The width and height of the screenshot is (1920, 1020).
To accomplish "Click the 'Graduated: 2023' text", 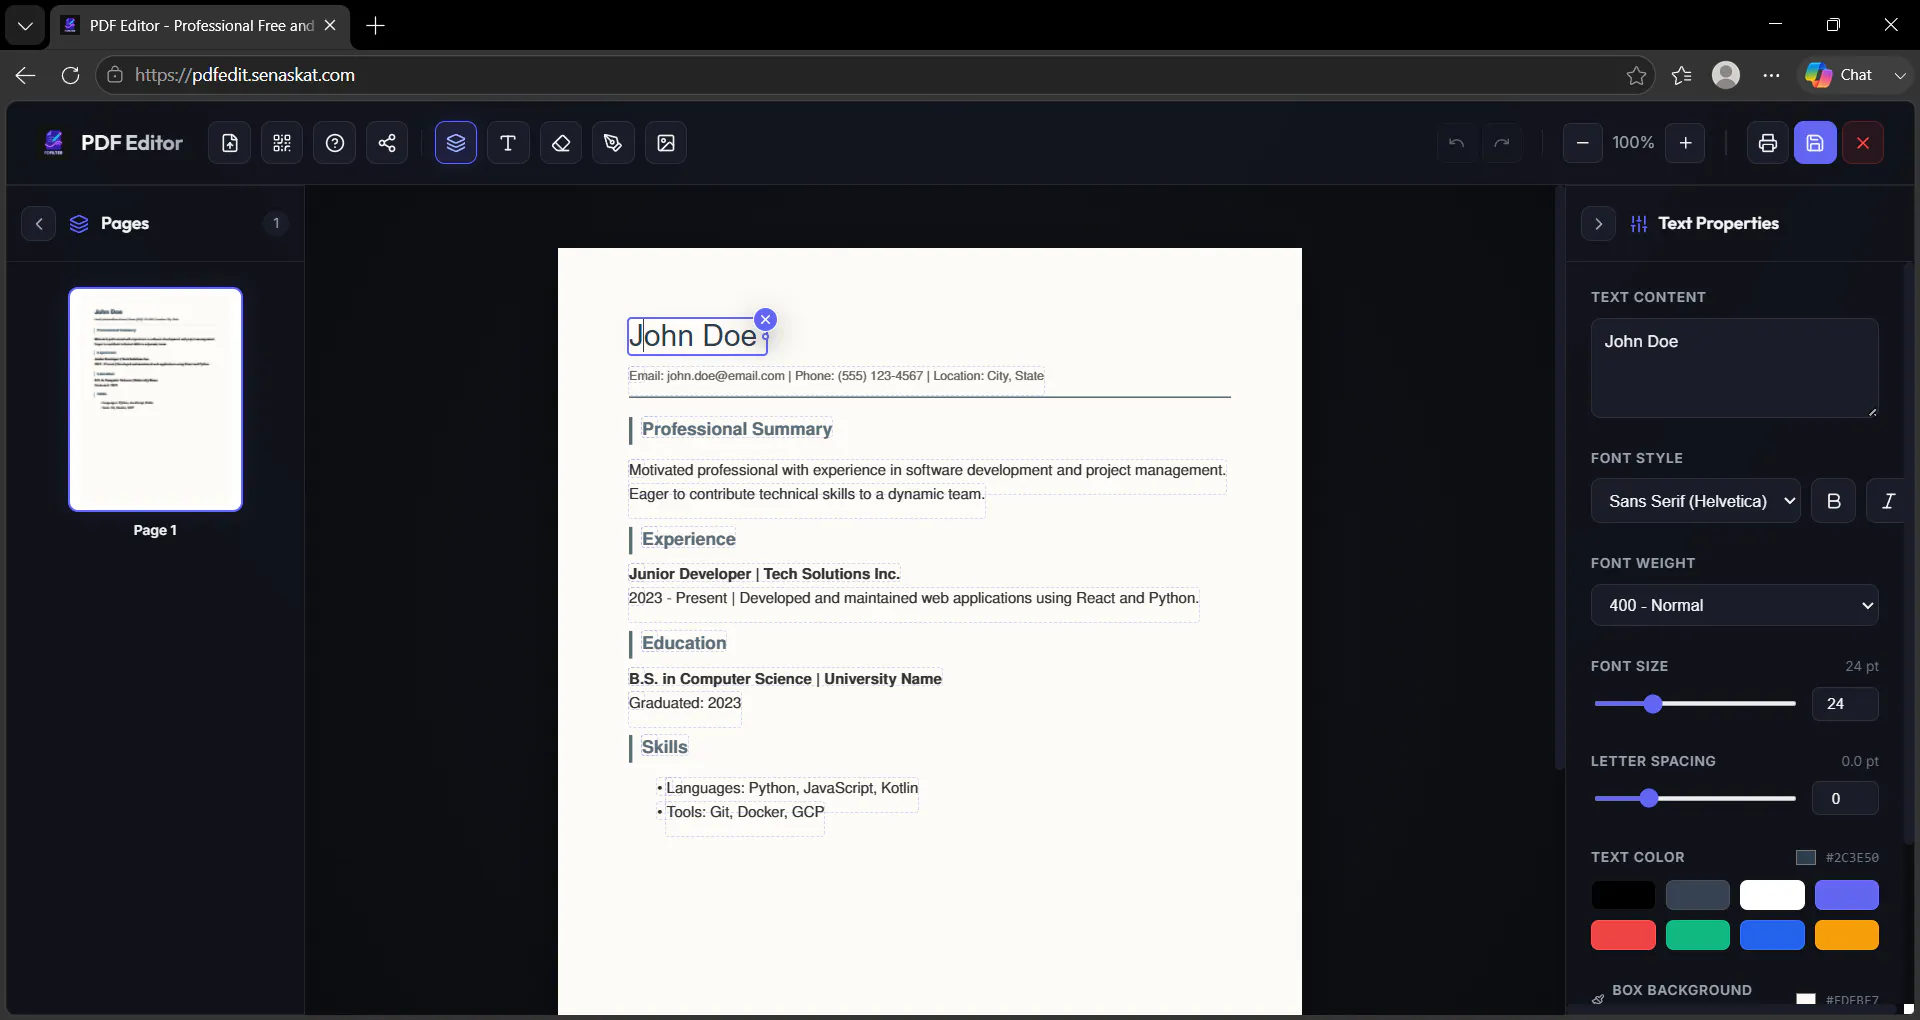I will click(x=685, y=703).
